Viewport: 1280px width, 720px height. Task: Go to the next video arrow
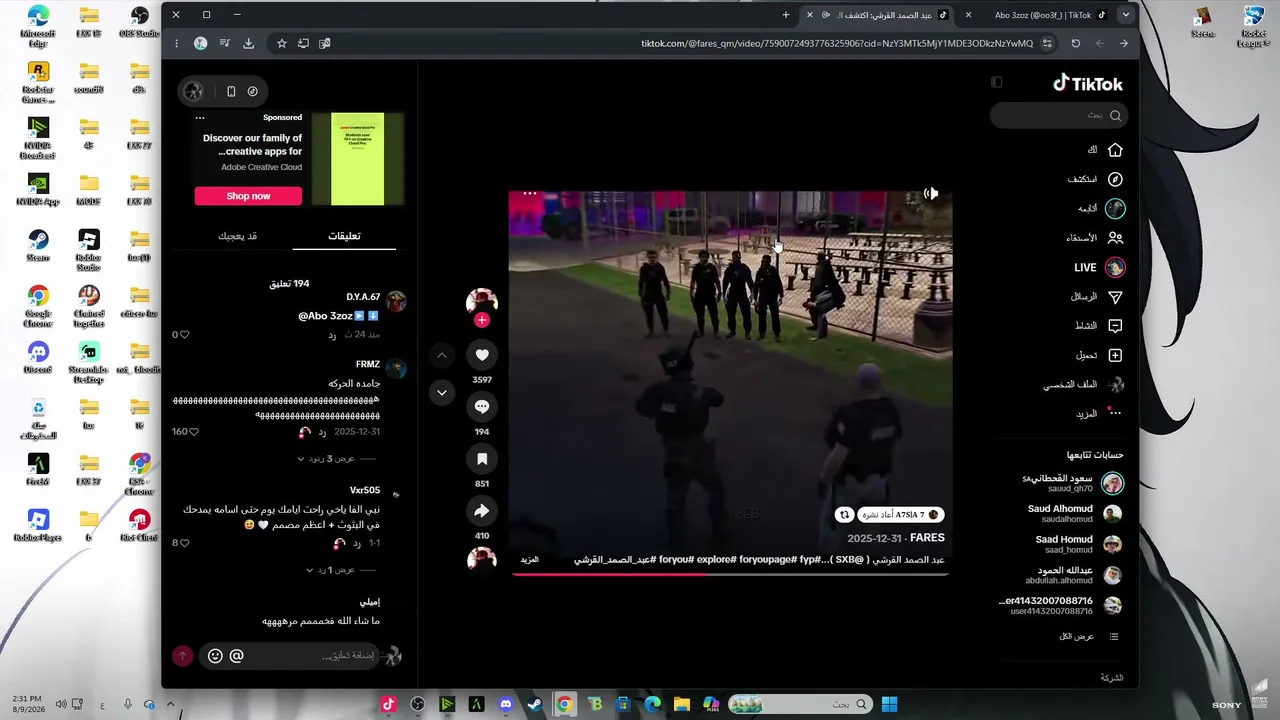click(x=442, y=392)
